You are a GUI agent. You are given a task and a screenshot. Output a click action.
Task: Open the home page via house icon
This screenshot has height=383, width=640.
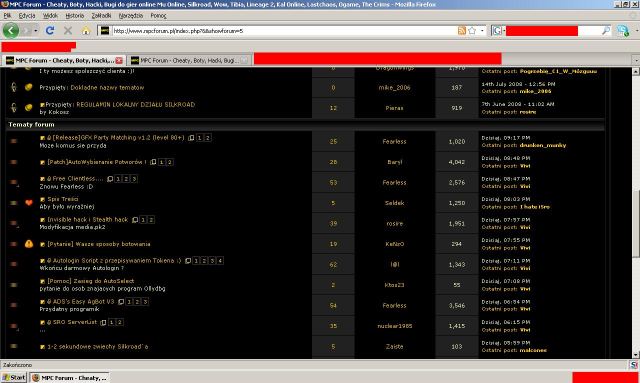86,31
